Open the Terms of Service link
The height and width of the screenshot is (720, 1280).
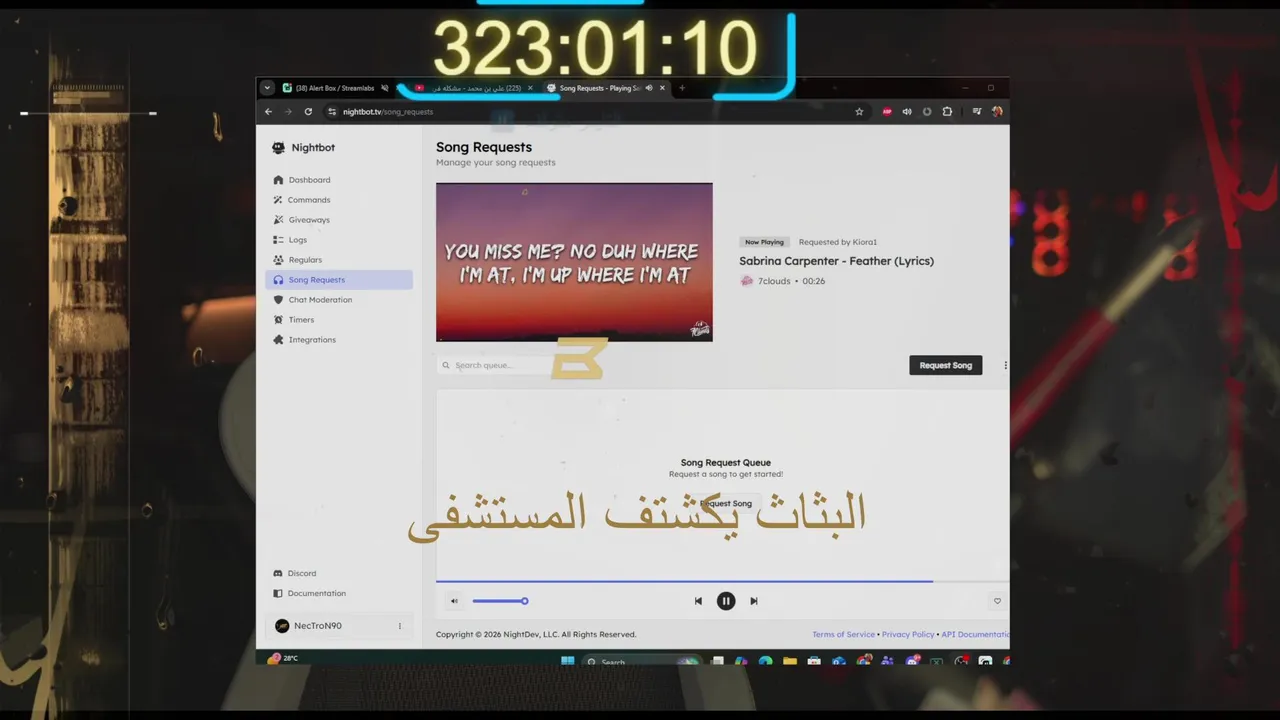[x=843, y=634]
